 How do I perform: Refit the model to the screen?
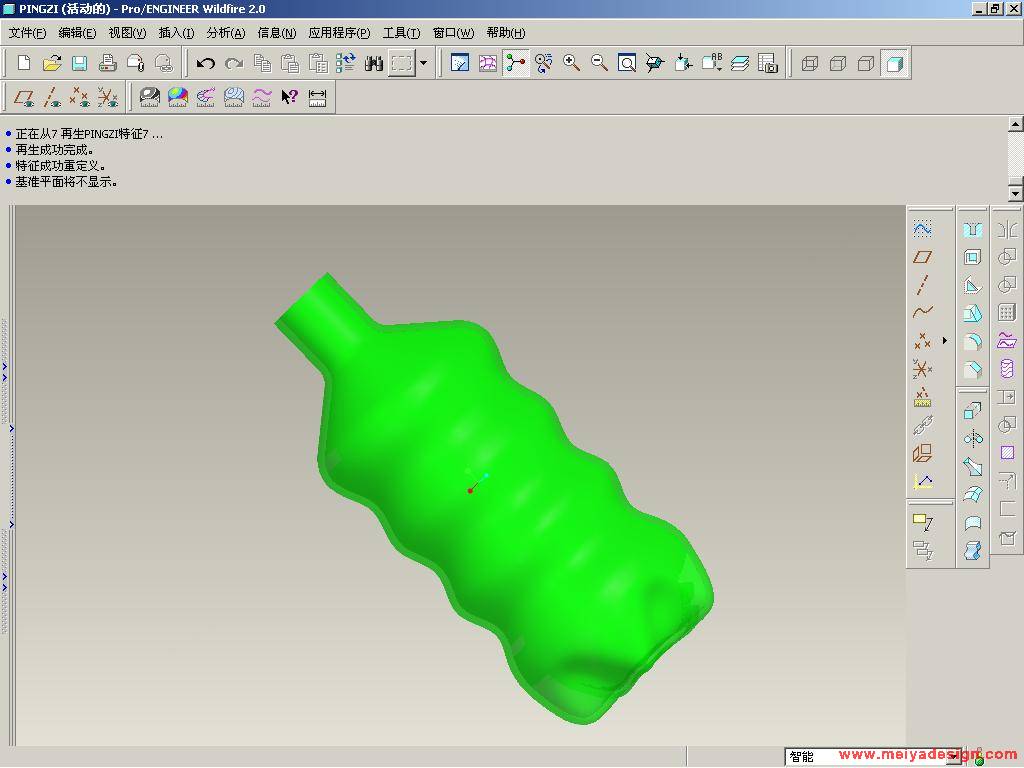(627, 63)
